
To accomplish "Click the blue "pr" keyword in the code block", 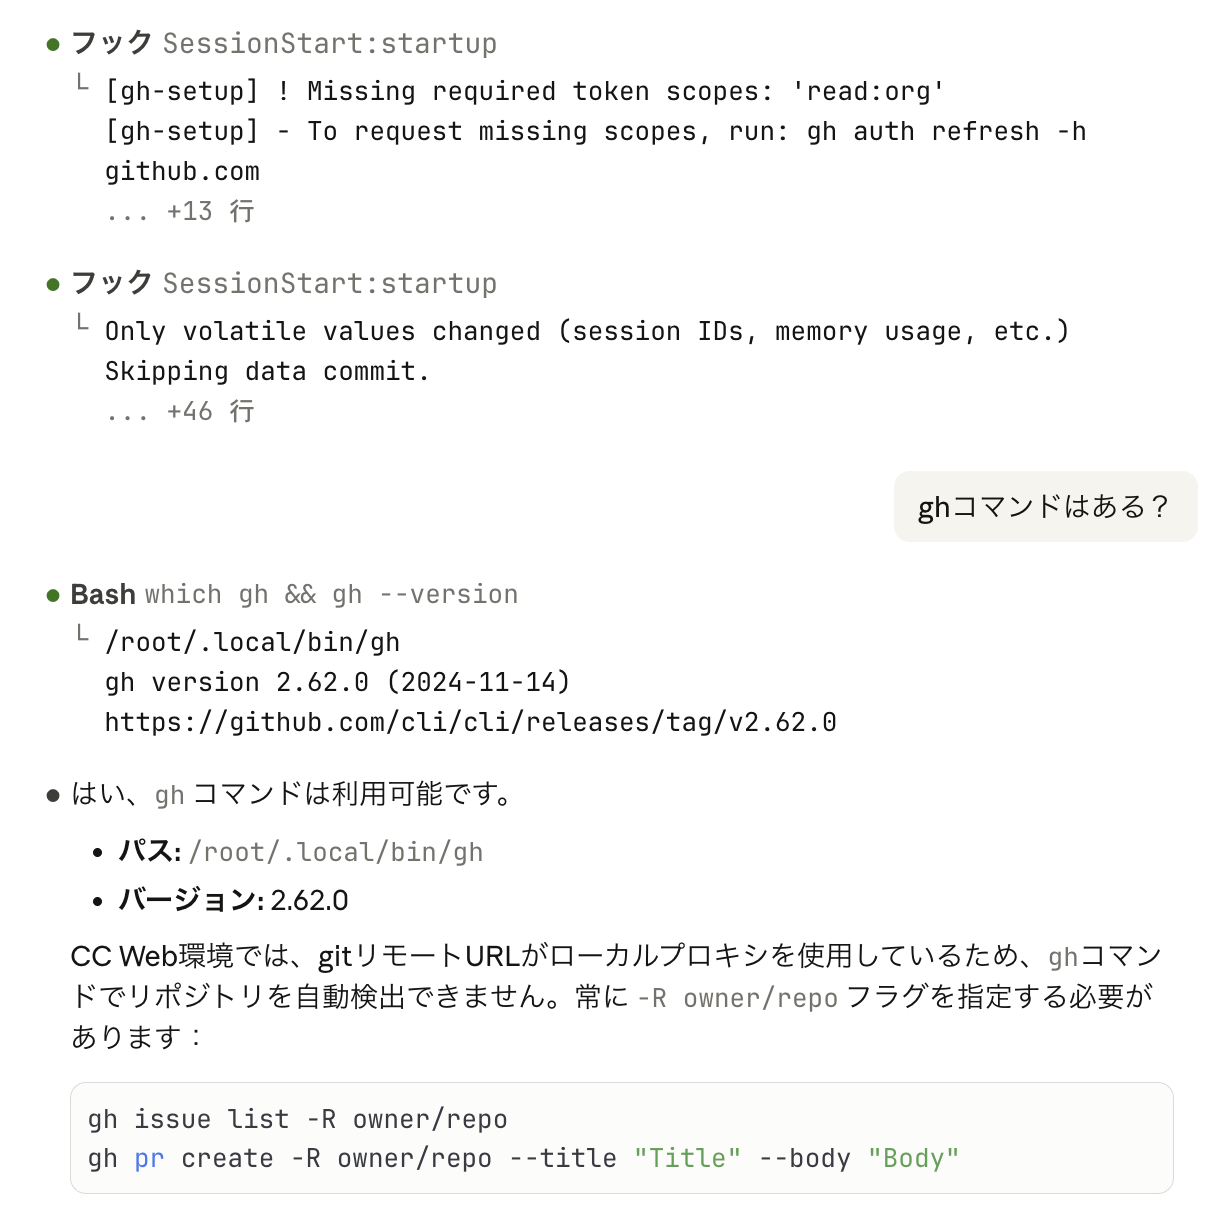I will point(149,1159).
